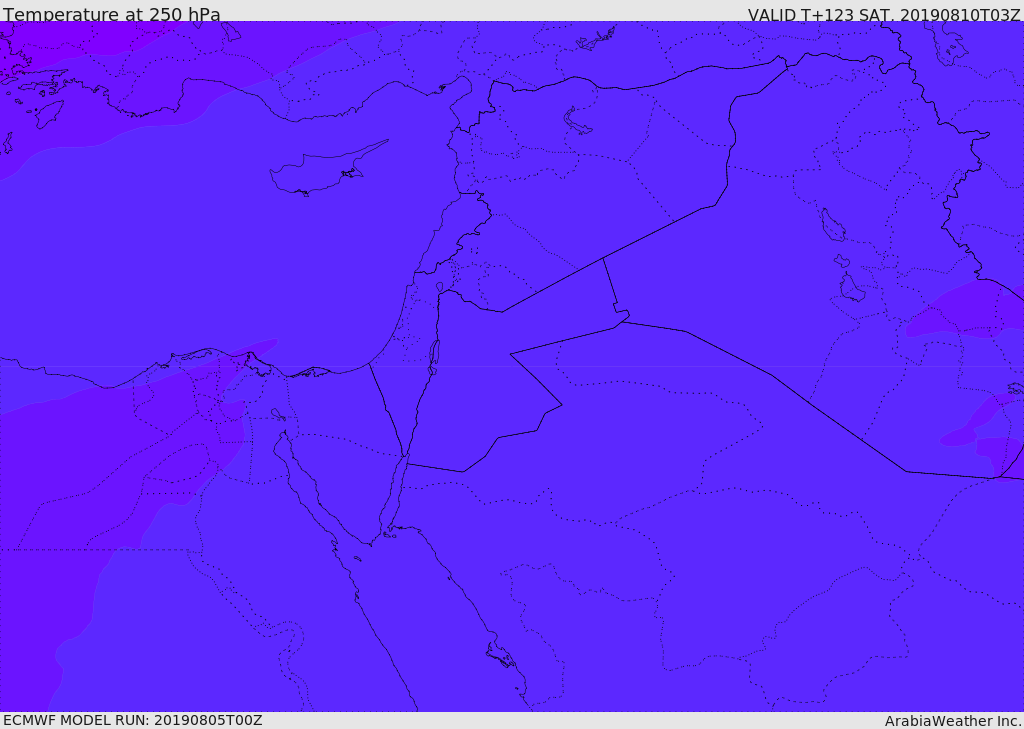
Task: Click the Dead Sea outline
Action: (x=434, y=354)
